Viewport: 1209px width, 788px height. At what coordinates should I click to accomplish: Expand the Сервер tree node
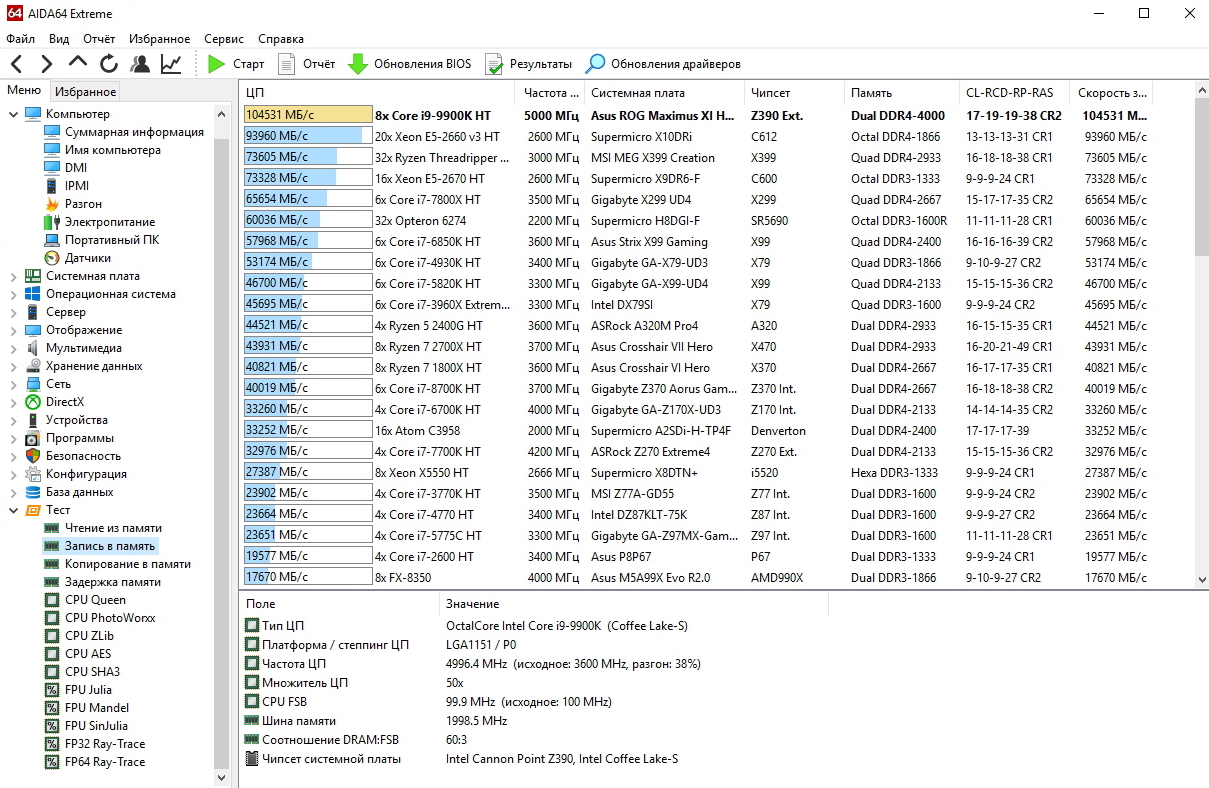[x=13, y=312]
